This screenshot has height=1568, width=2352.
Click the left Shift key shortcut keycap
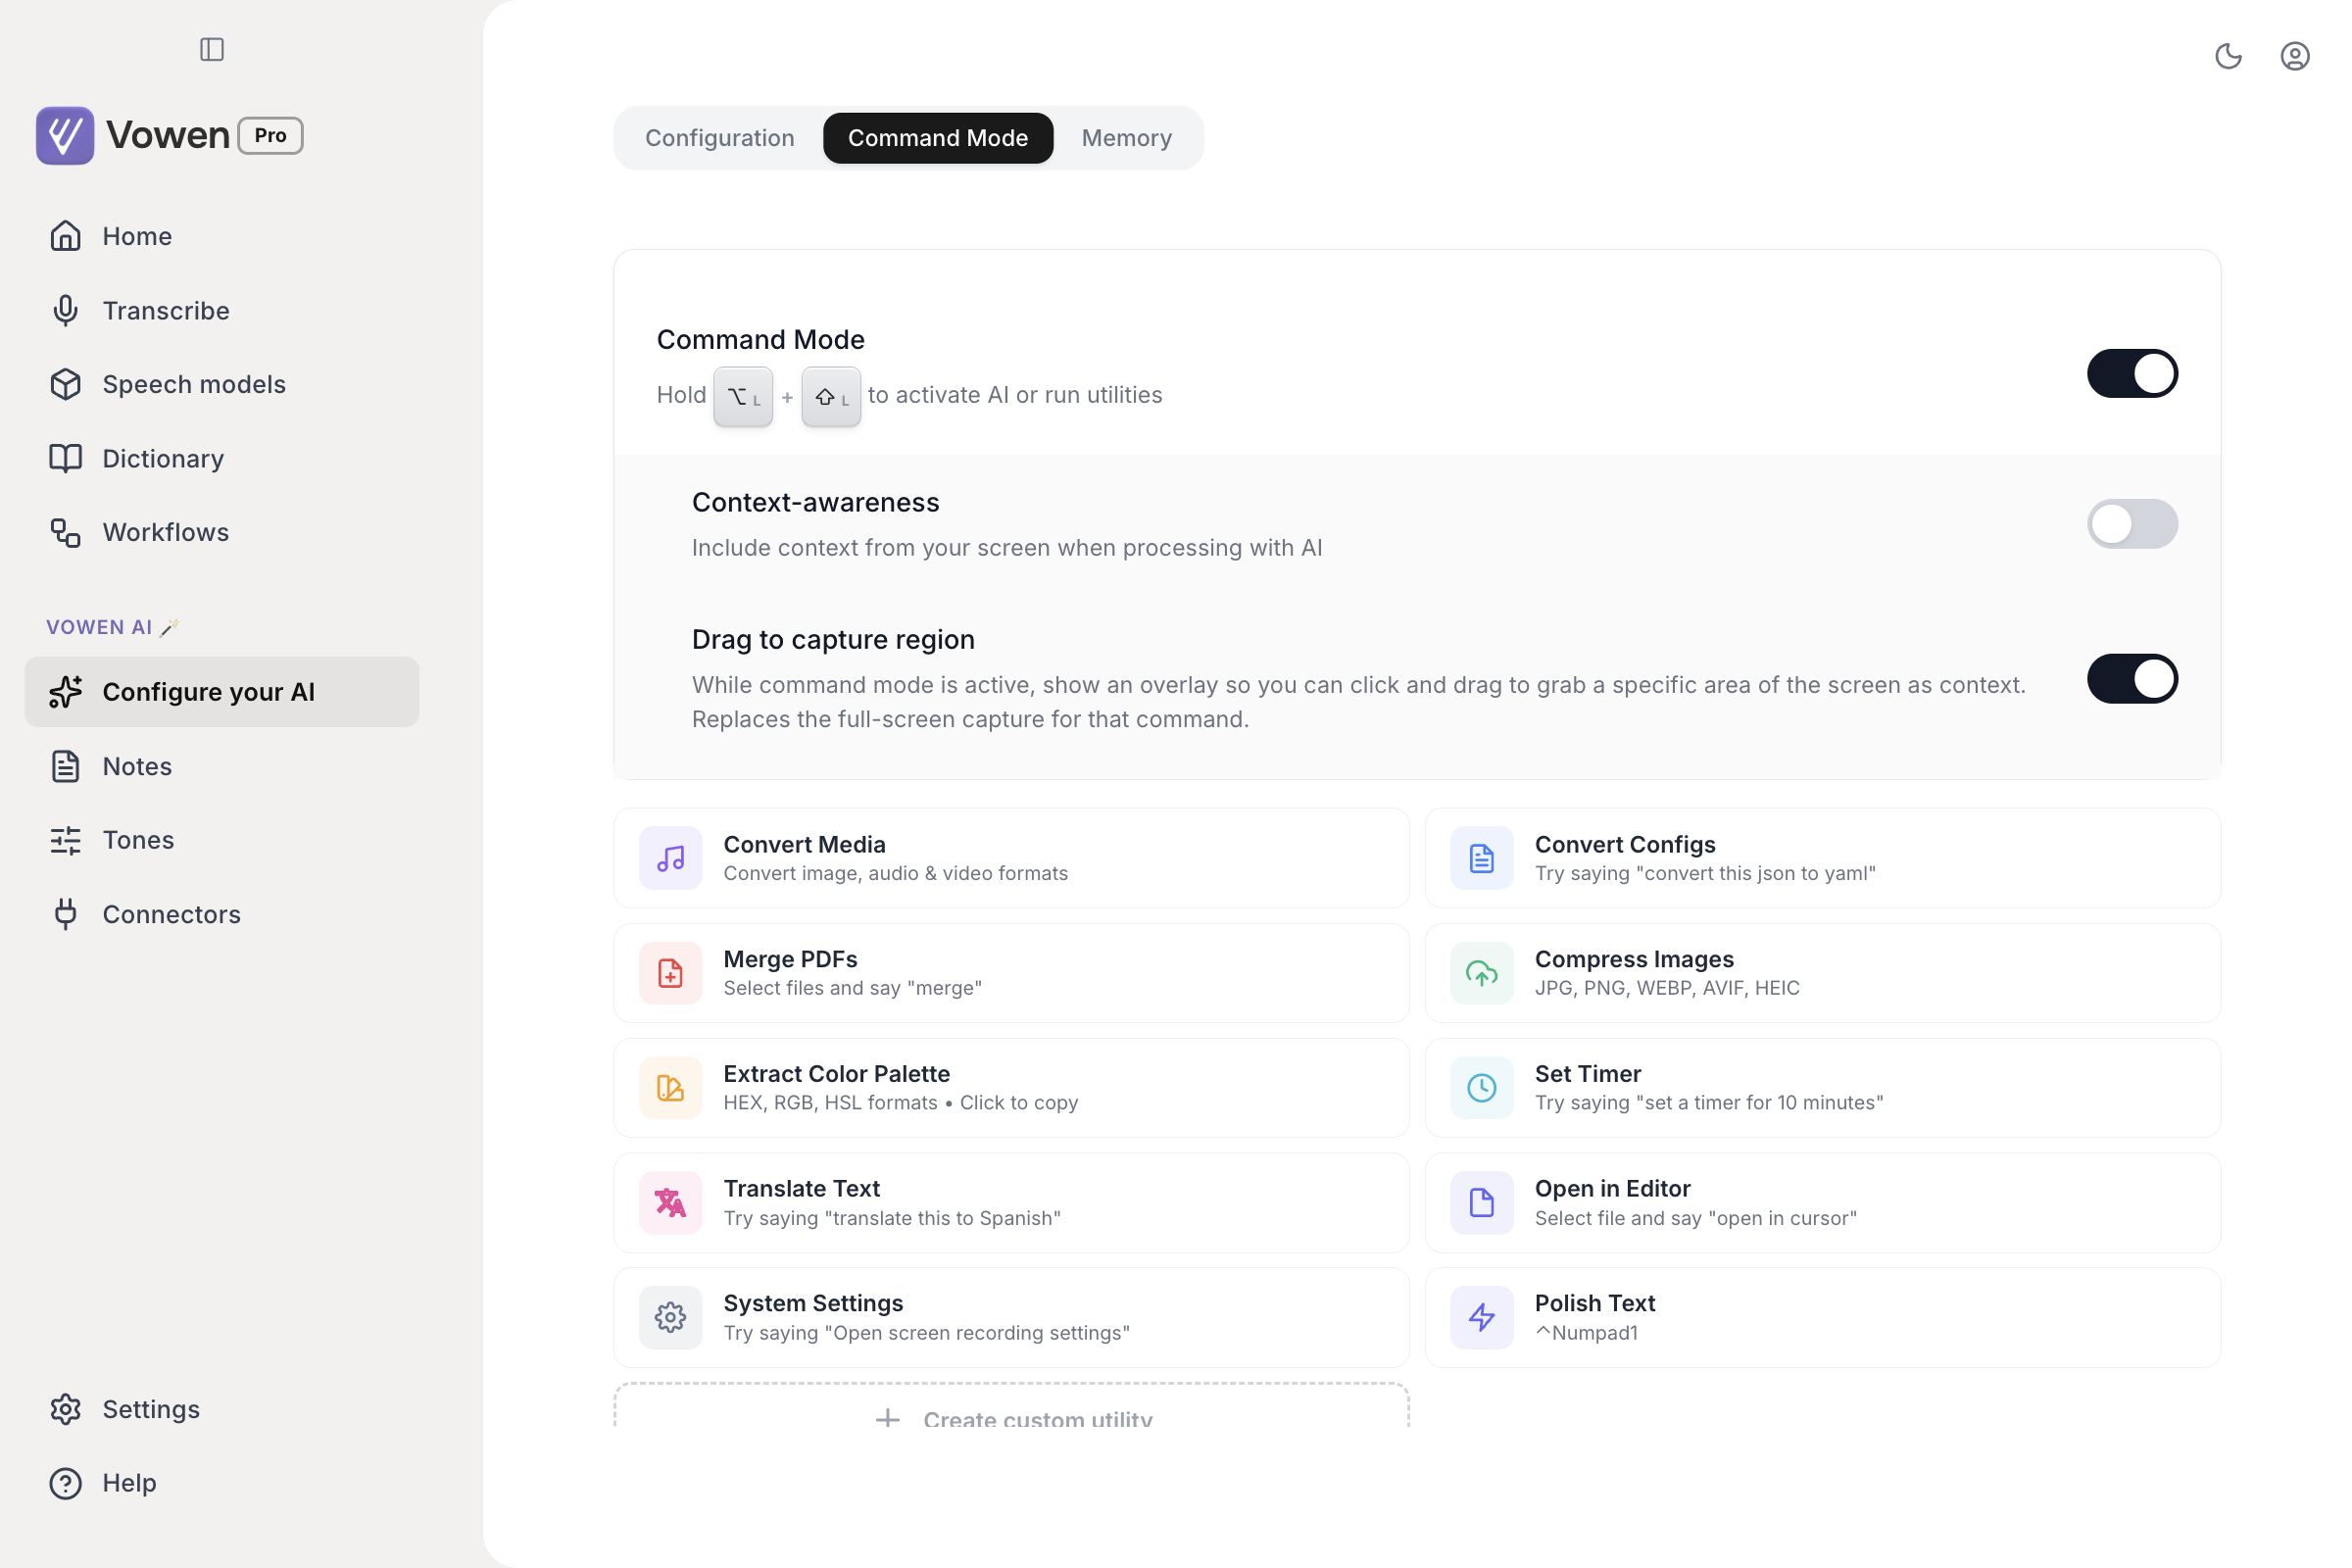click(831, 397)
